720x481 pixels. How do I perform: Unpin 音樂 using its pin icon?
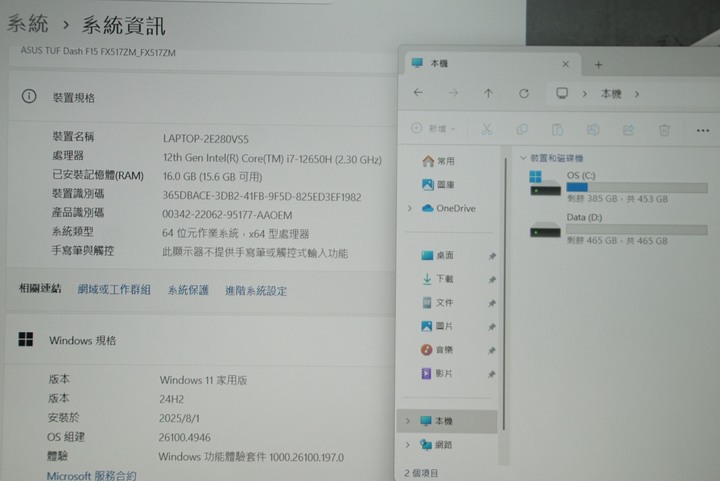pos(491,351)
